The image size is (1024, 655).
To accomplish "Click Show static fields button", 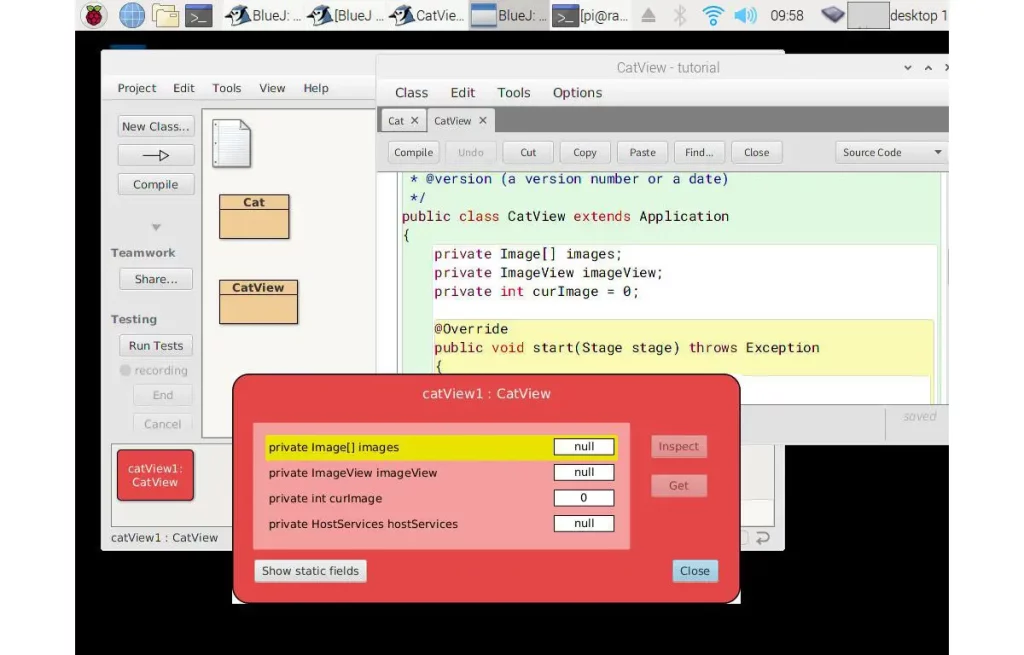I will coord(311,571).
